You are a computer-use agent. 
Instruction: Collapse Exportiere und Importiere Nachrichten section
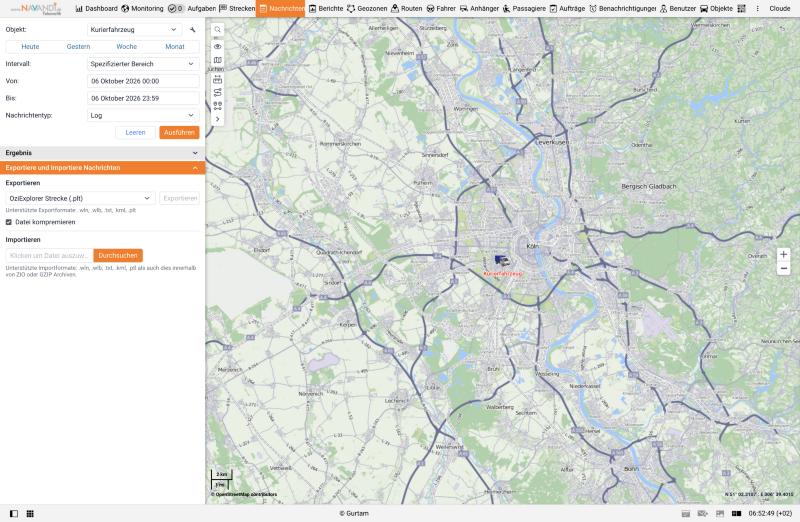pos(103,167)
